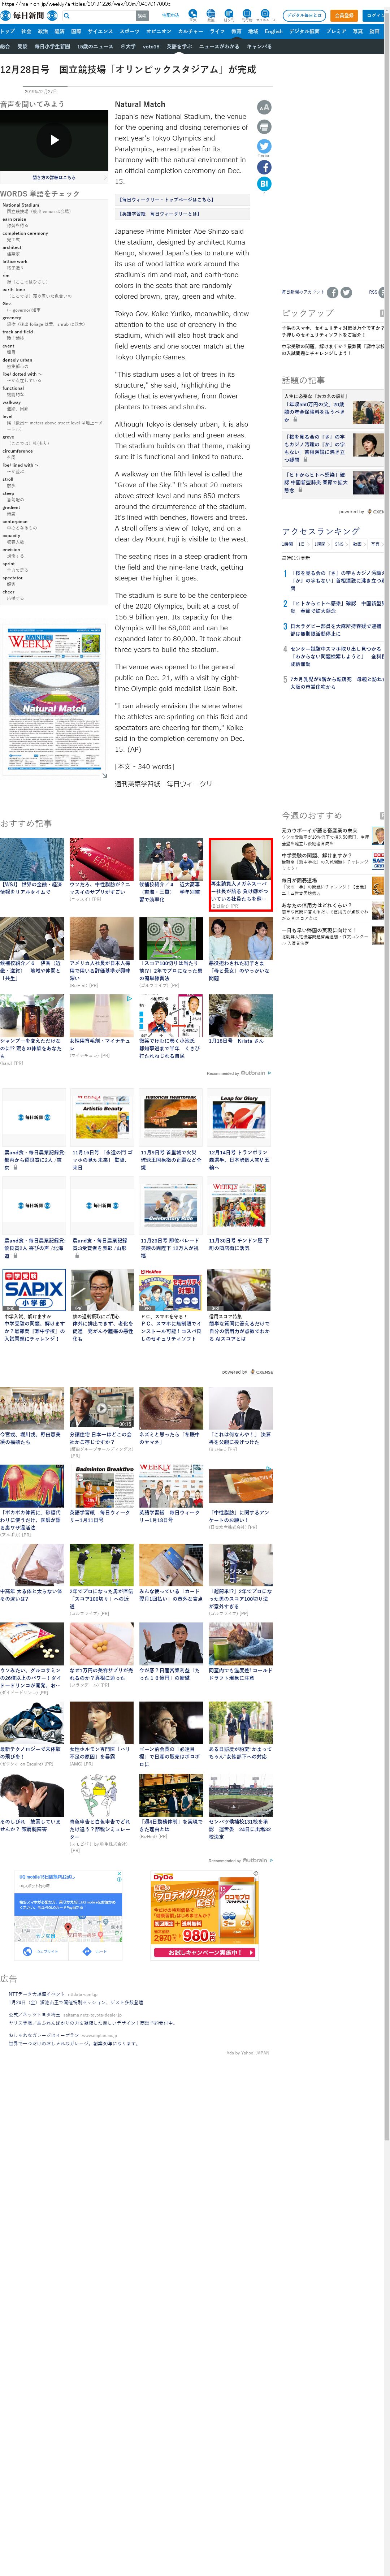Viewport: 390px width, 2576px height.
Task: Share article on Twitter
Action: click(264, 146)
